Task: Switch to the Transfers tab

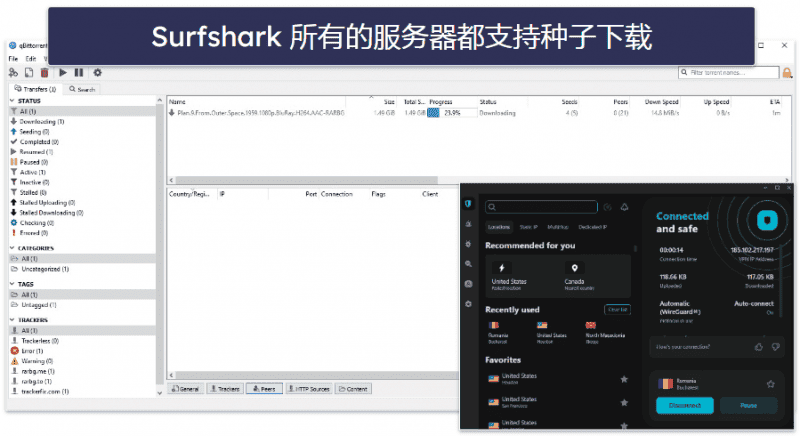Action: (x=35, y=89)
